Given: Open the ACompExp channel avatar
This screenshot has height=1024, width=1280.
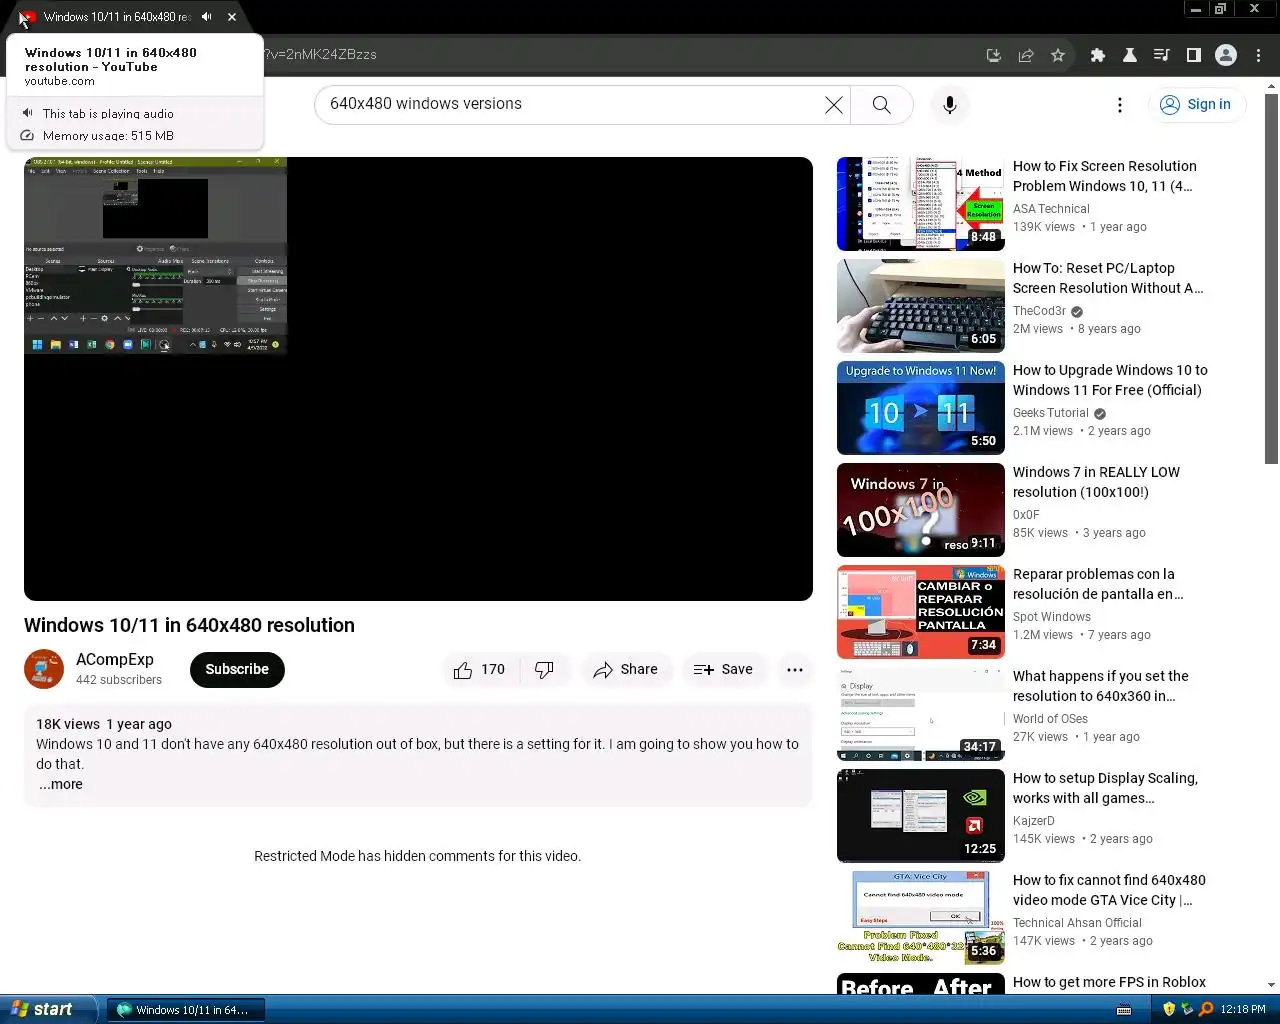Looking at the screenshot, I should pos(44,669).
